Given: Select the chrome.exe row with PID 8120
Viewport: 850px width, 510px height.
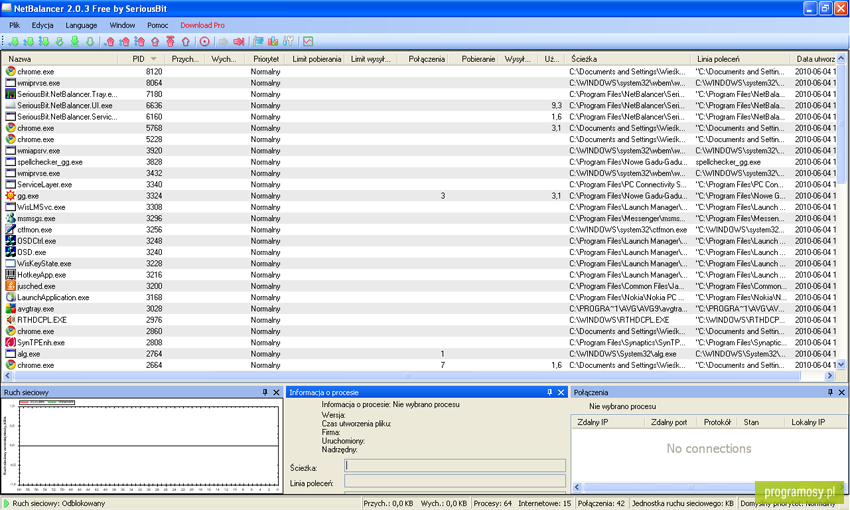Looking at the screenshot, I should click(x=420, y=72).
